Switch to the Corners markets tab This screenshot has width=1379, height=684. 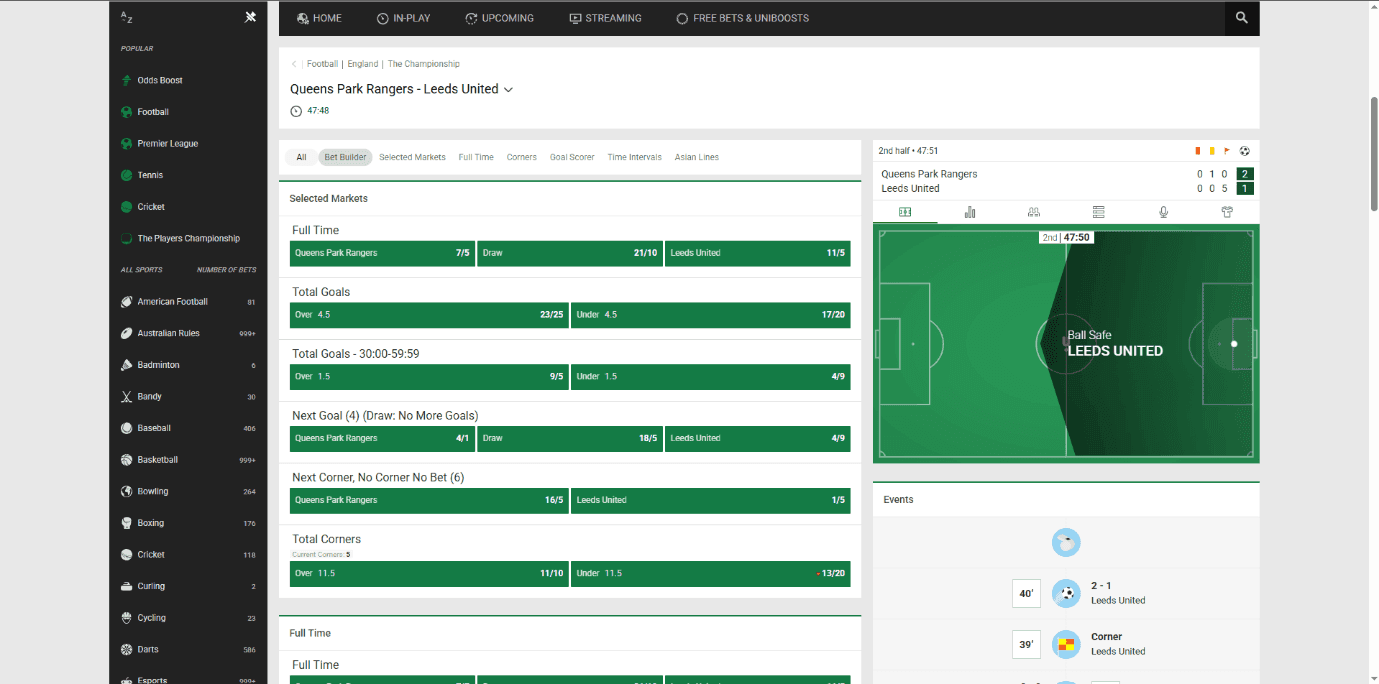point(521,157)
